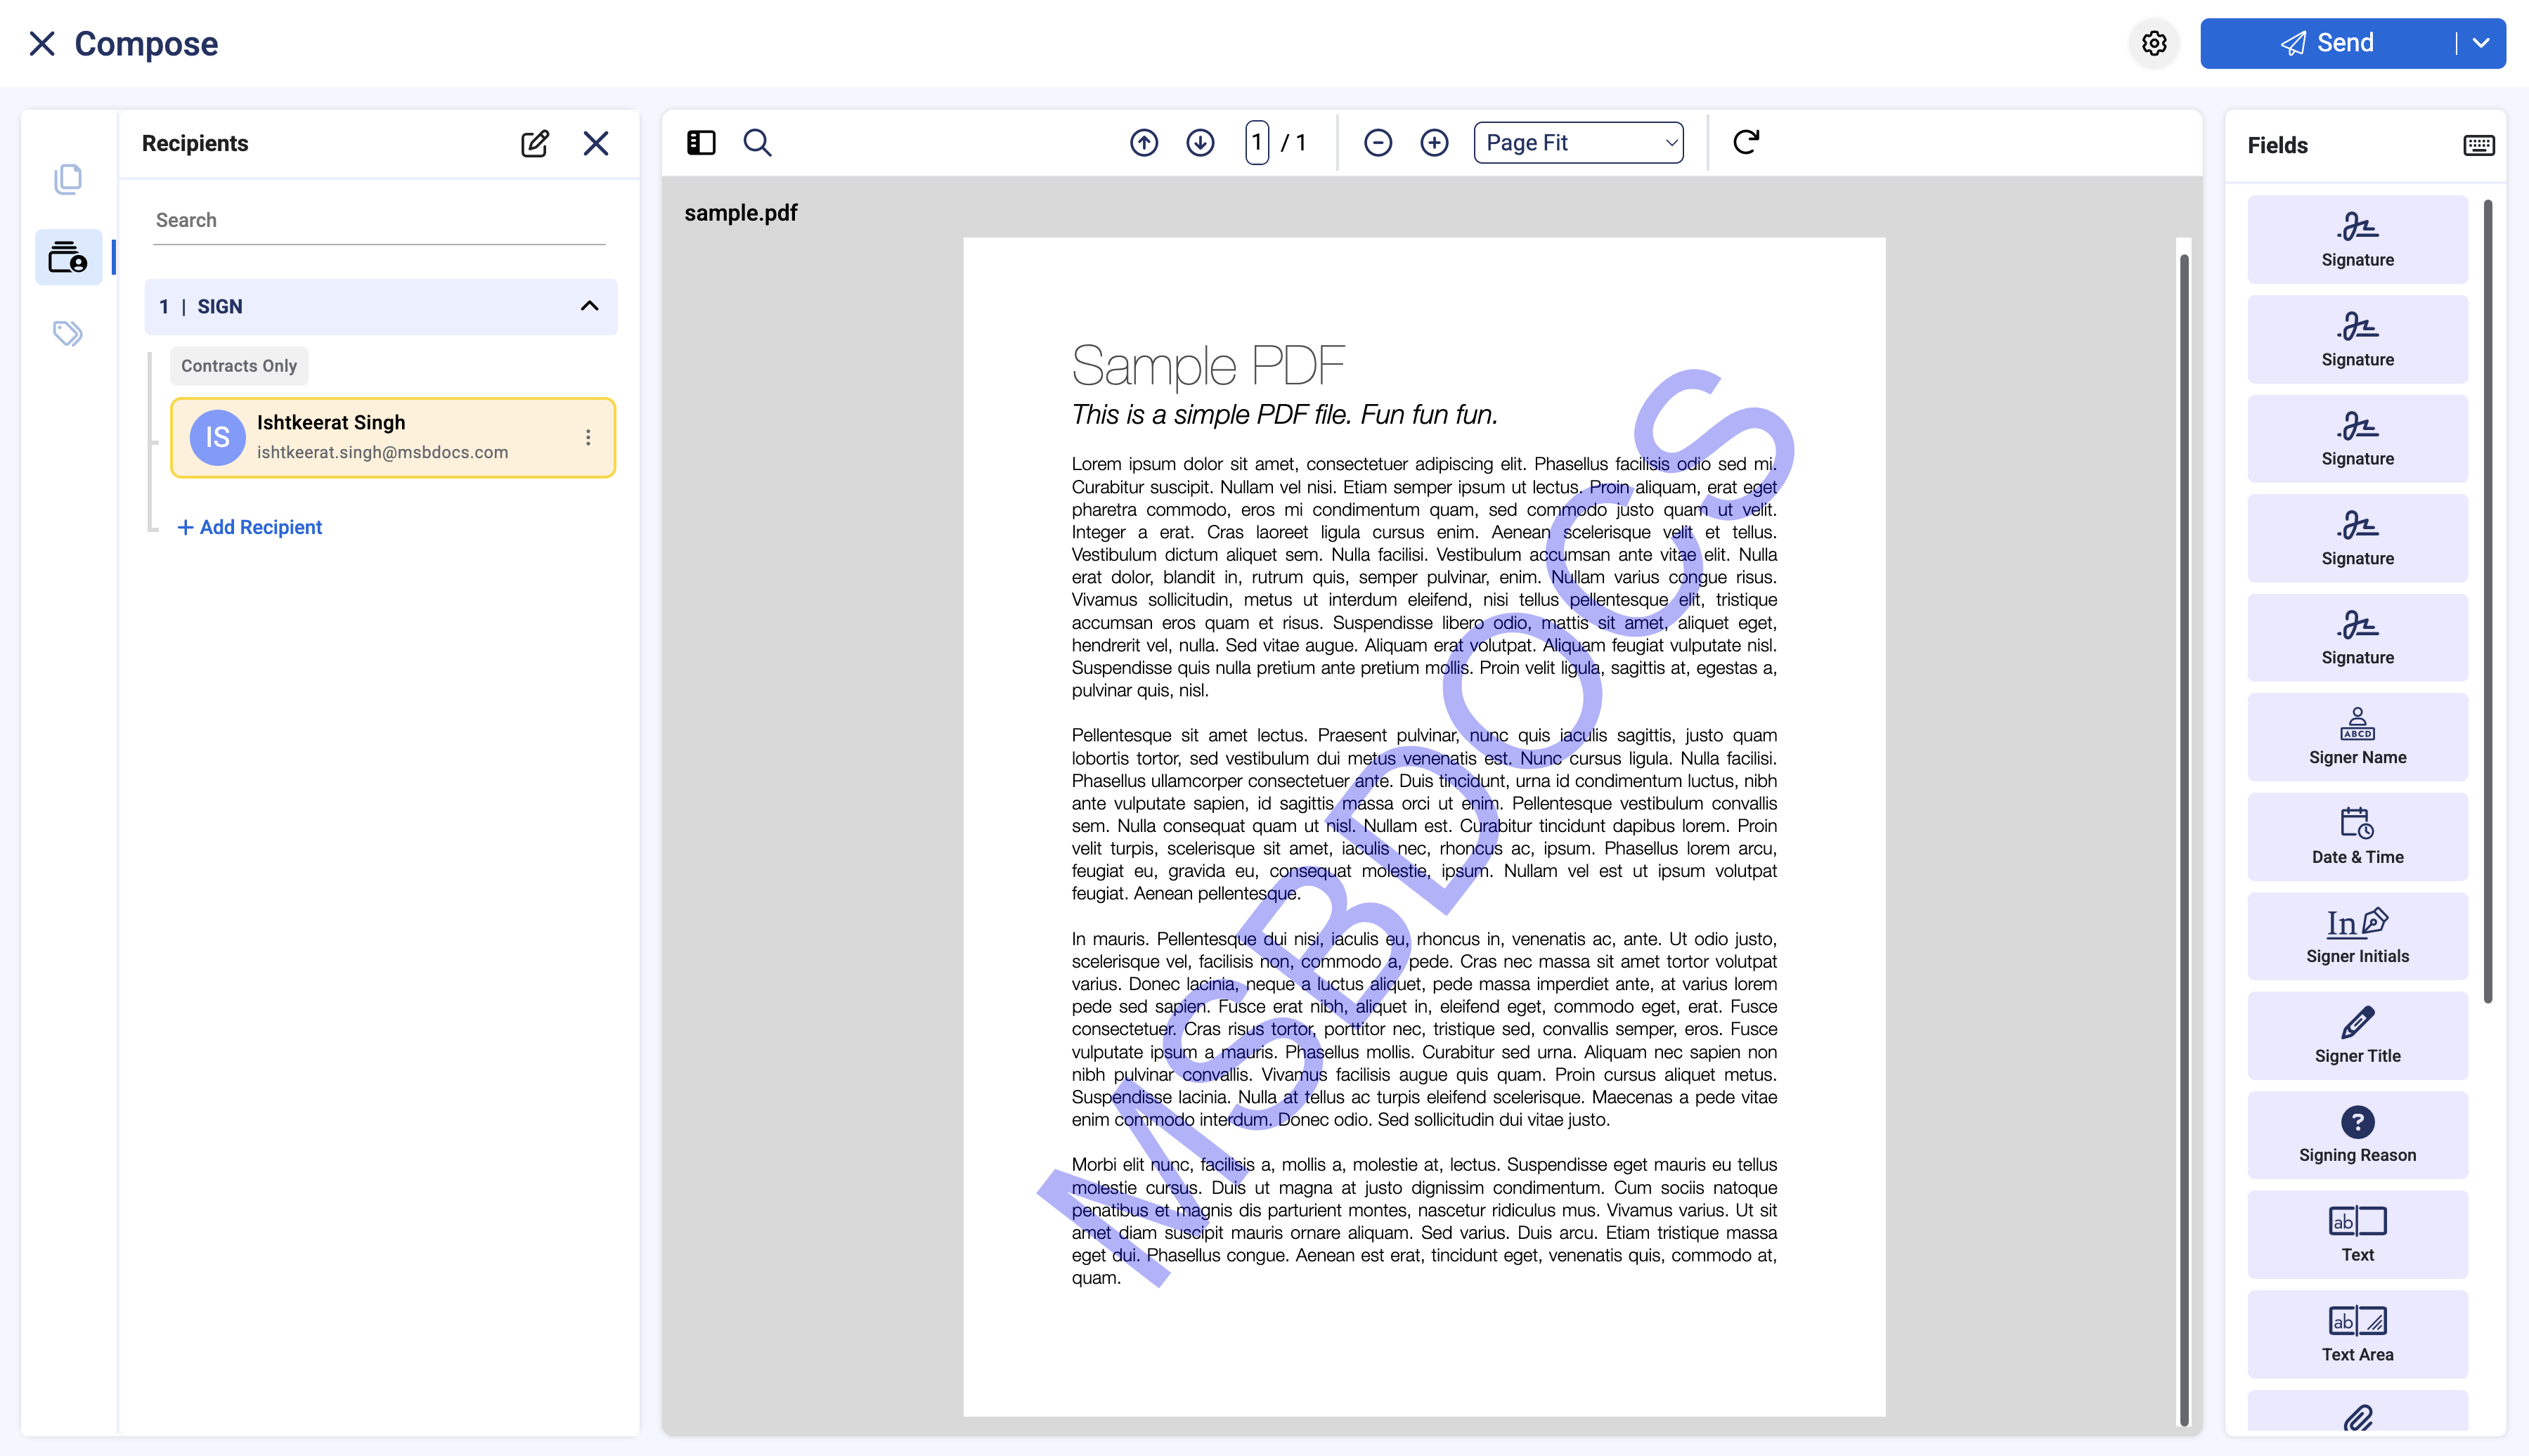
Task: Open the documents tab in sidebar
Action: coord(68,180)
